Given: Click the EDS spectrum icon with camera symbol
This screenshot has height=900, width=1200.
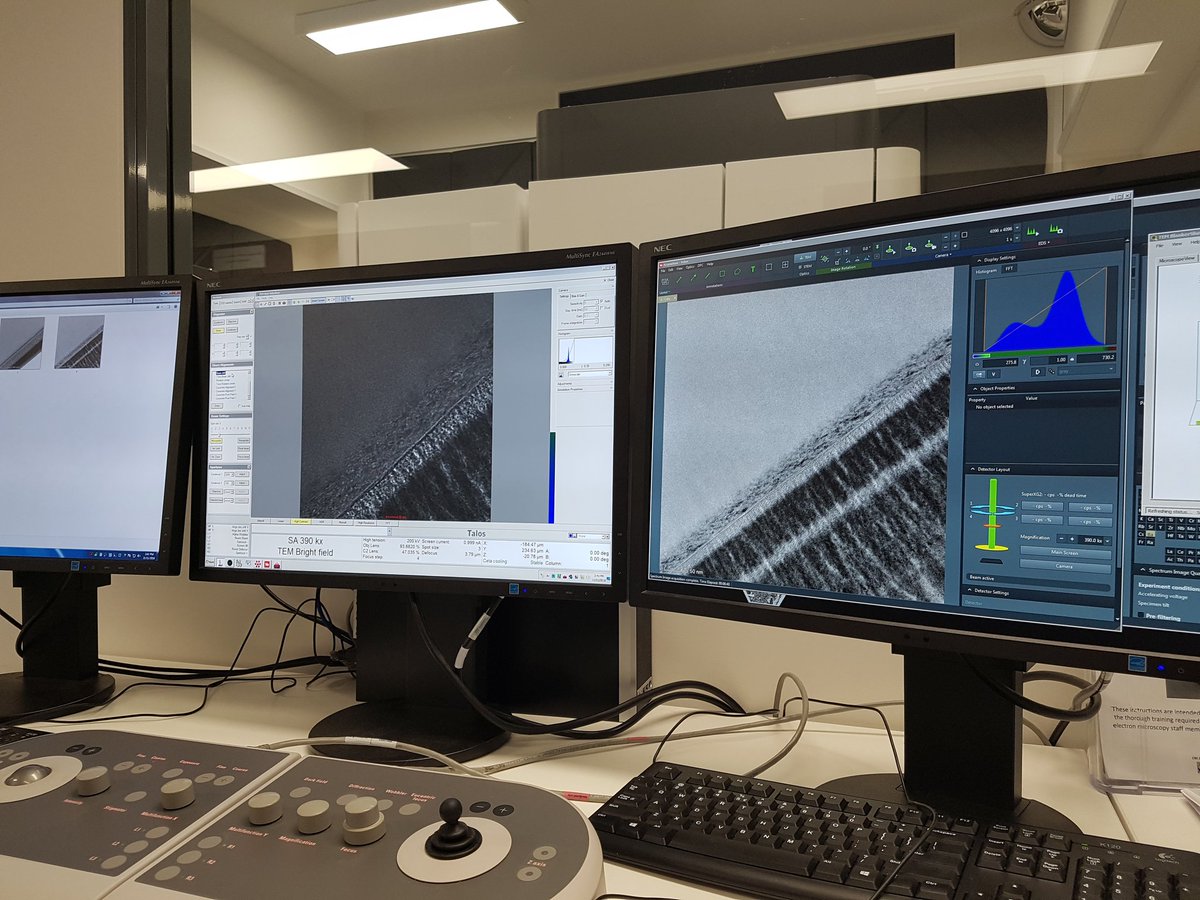Looking at the screenshot, I should coord(1056,229).
